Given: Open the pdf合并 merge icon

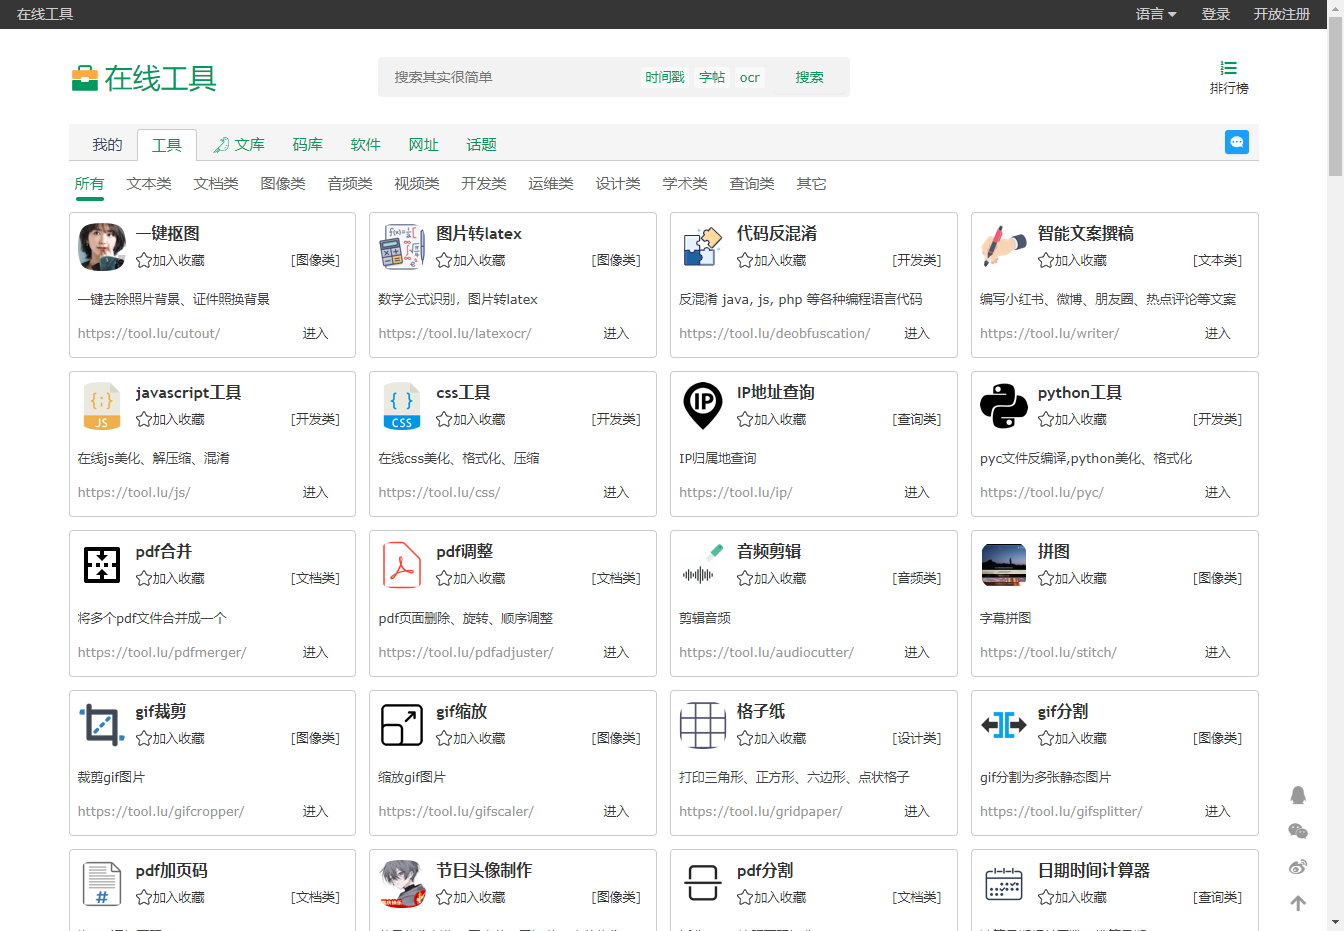Looking at the screenshot, I should click(102, 565).
